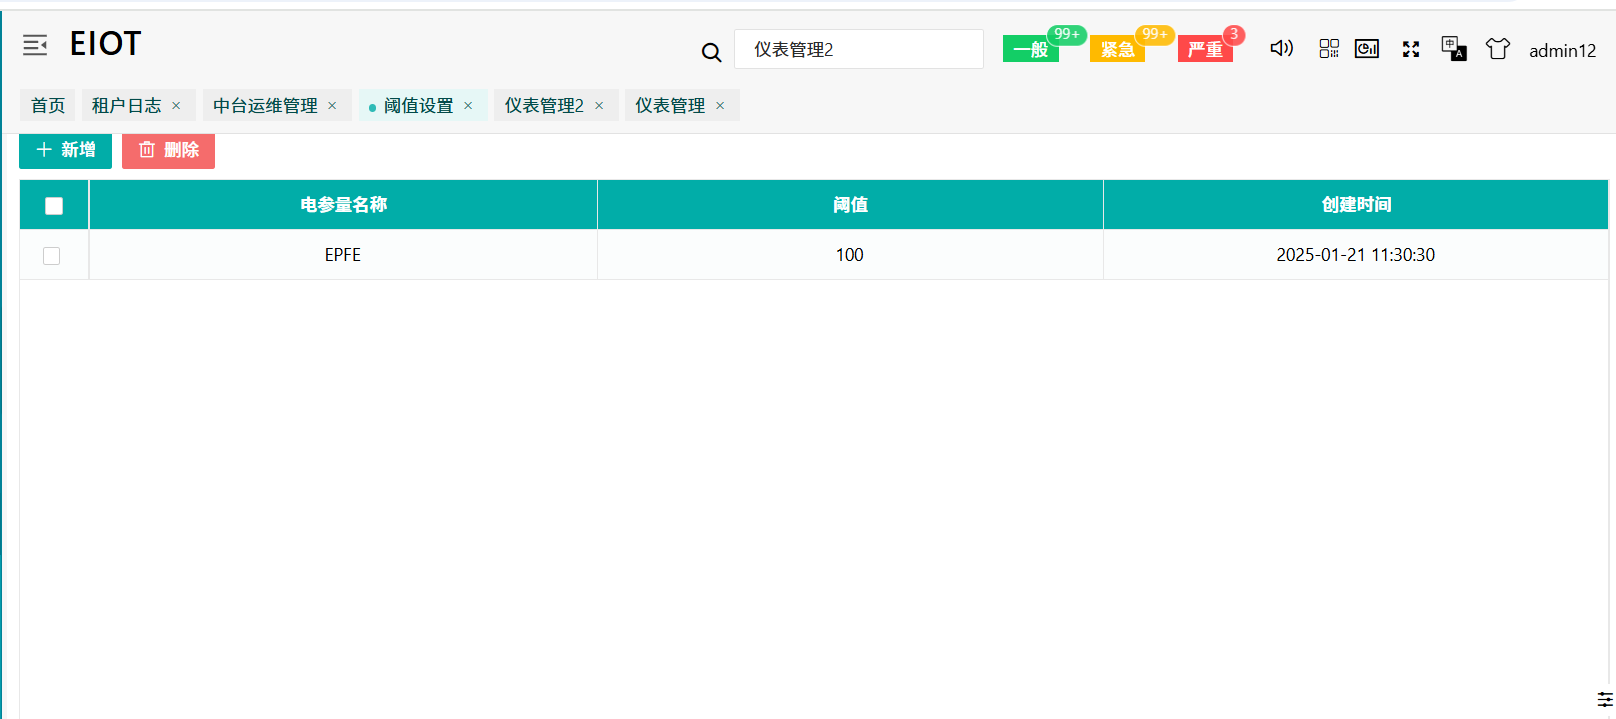Click the red 删除 delete button
Image resolution: width=1616 pixels, height=719 pixels.
point(168,150)
